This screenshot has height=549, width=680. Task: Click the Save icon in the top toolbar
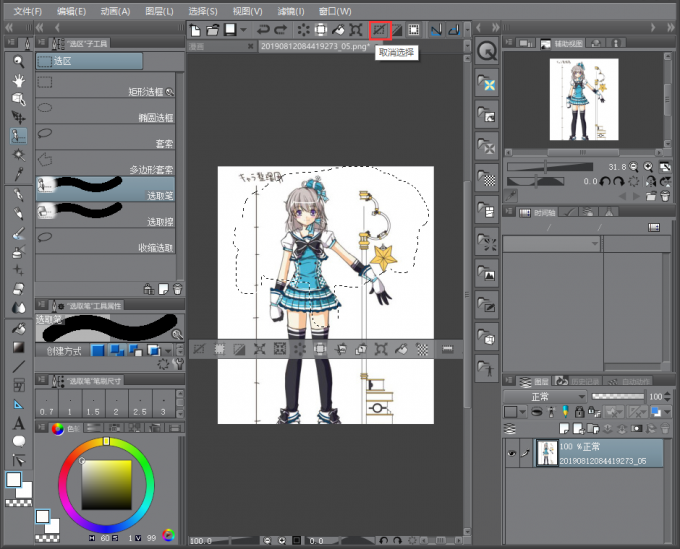tap(230, 30)
